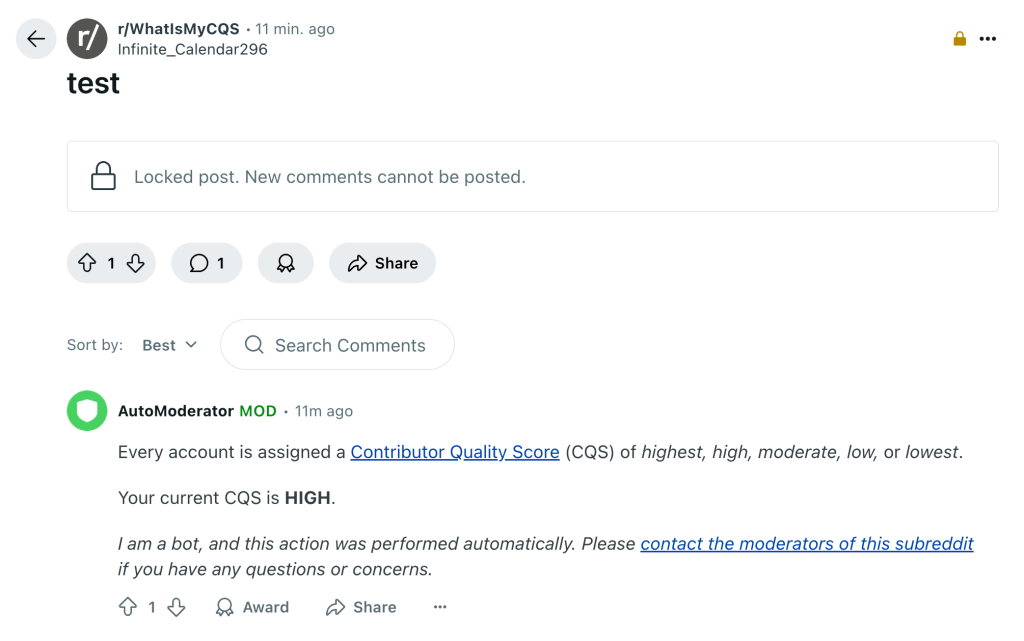Open the comment's three-dot more options
1024x641 pixels.
[x=440, y=607]
